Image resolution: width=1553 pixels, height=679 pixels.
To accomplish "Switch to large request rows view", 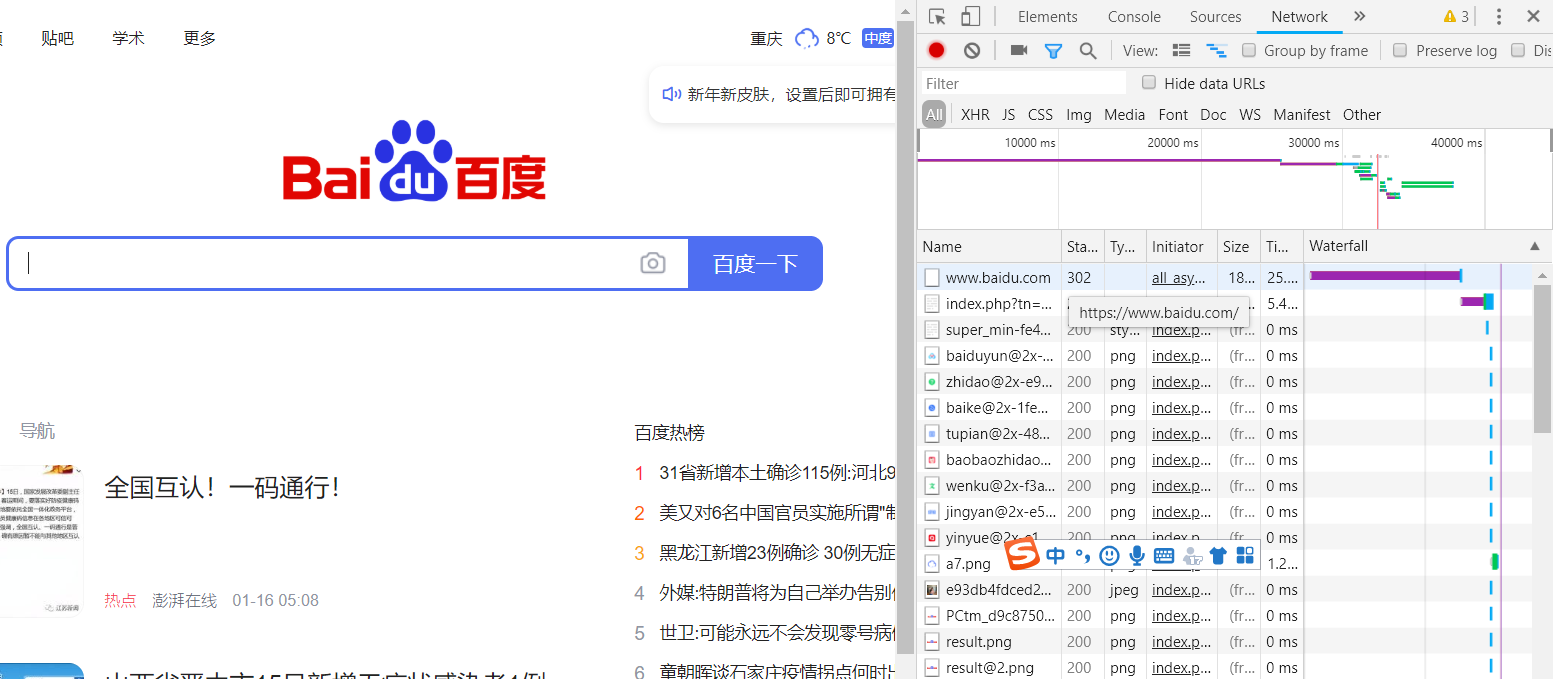I will [1181, 50].
